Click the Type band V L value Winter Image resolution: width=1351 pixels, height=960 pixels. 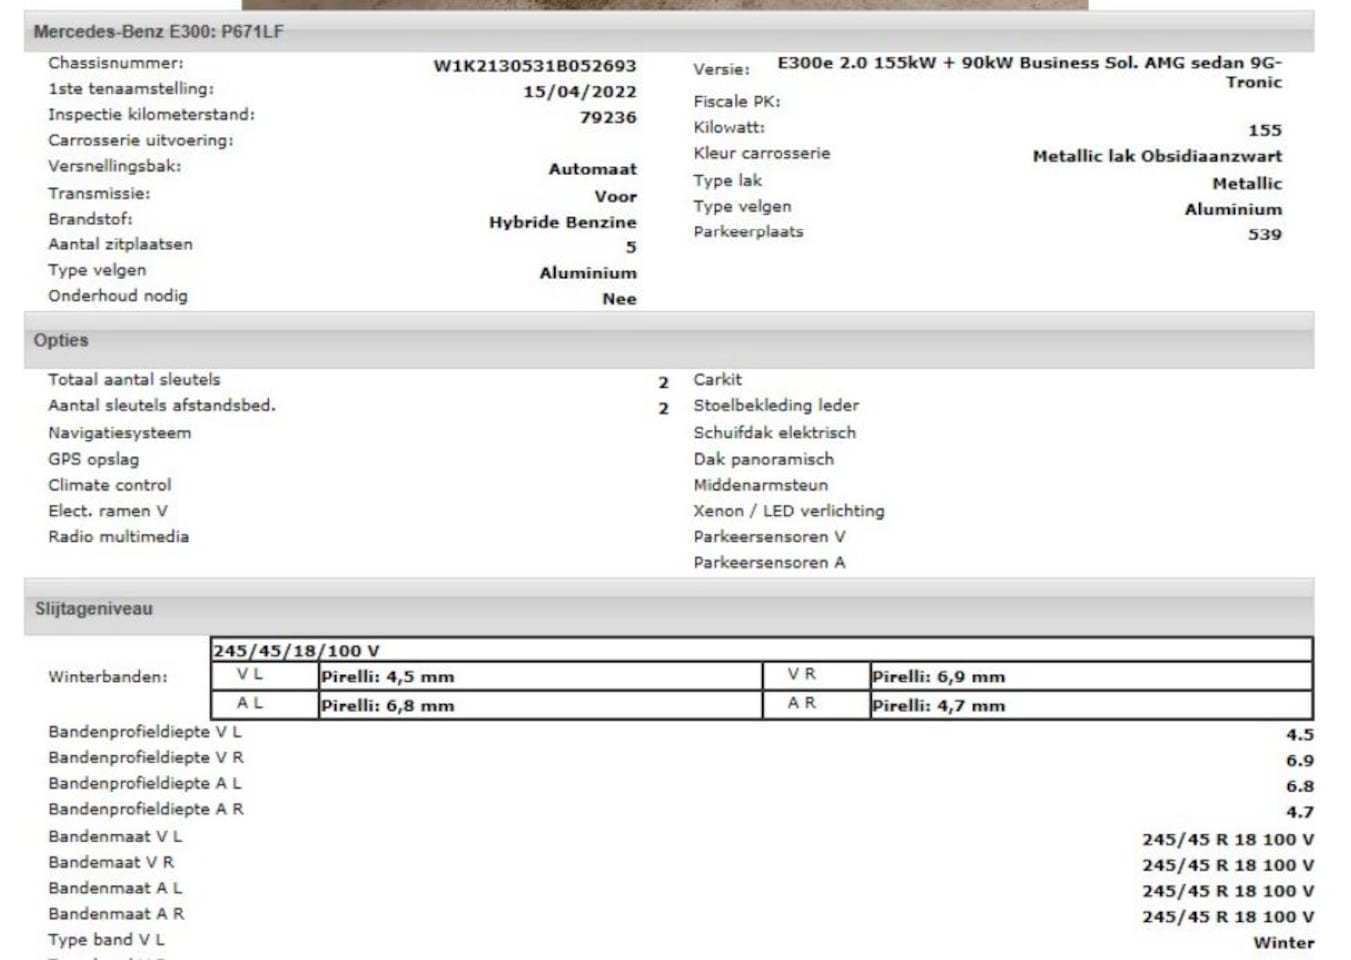pos(1283,942)
